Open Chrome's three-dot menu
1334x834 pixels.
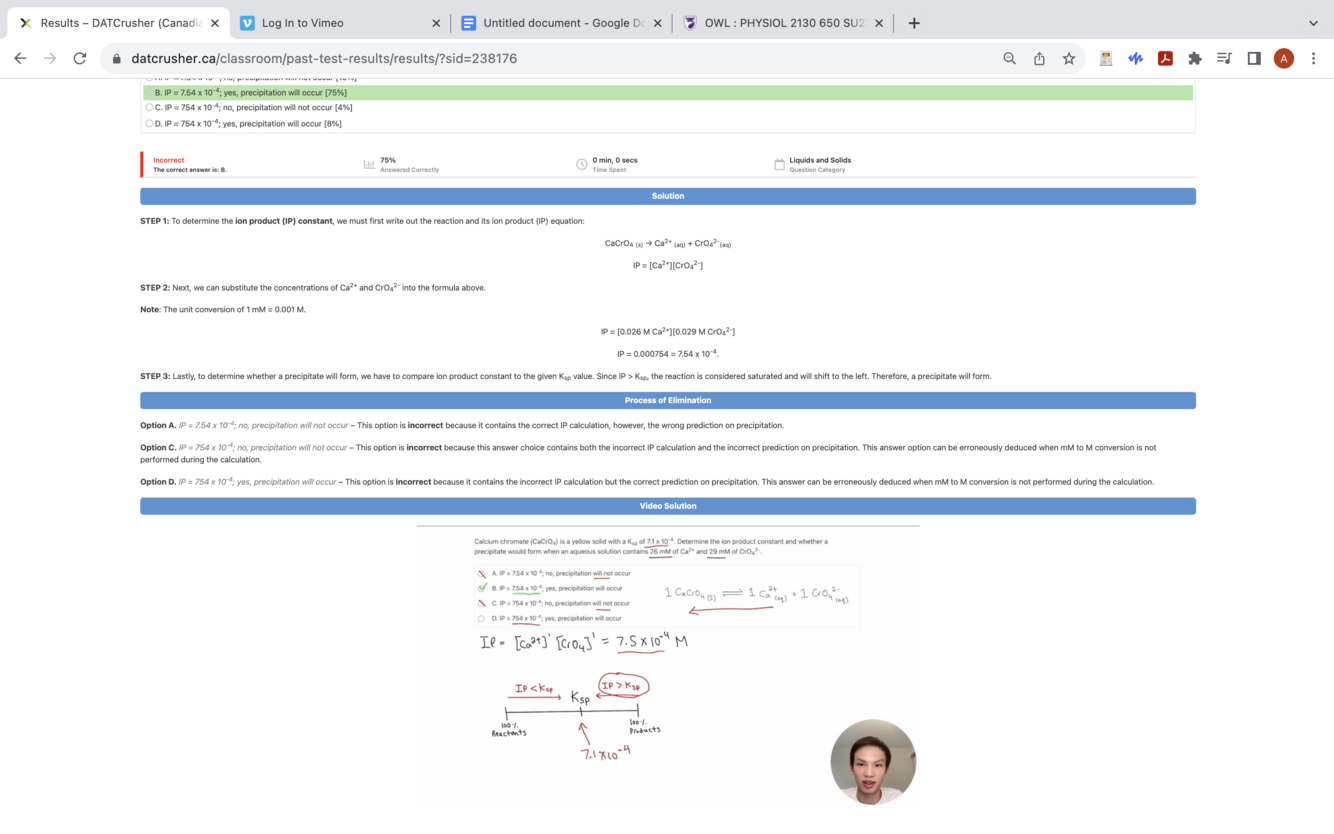1314,59
